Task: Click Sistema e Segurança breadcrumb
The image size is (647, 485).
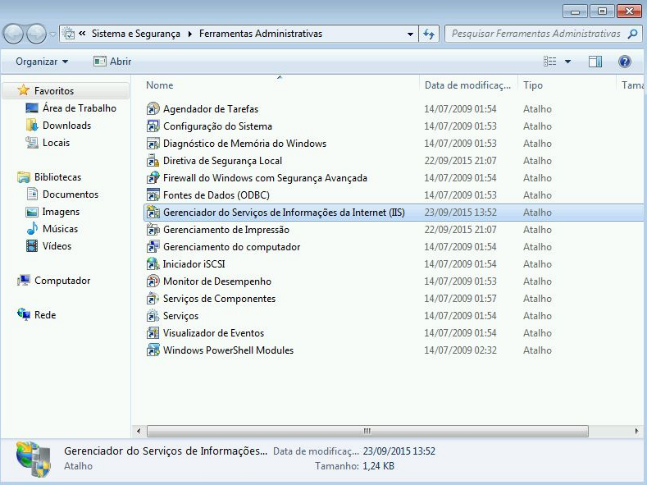Action: [x=136, y=34]
